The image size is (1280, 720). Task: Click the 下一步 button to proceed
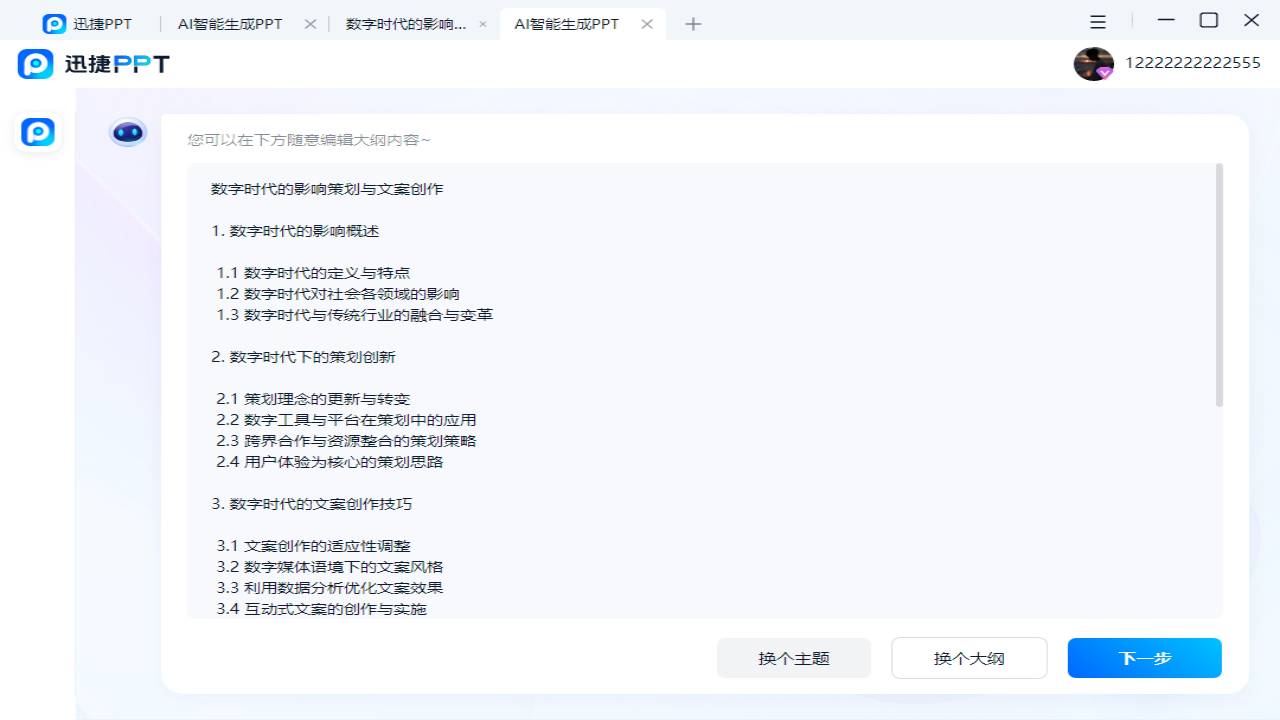tap(1143, 657)
